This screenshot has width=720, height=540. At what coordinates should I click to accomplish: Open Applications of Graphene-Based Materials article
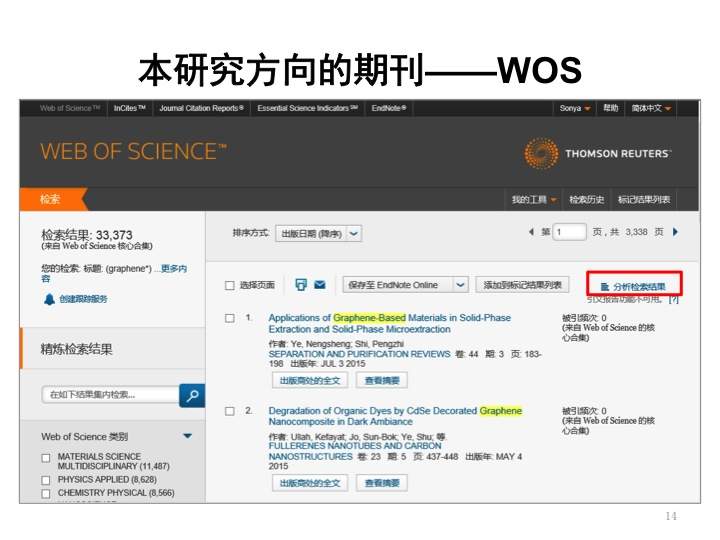point(389,323)
